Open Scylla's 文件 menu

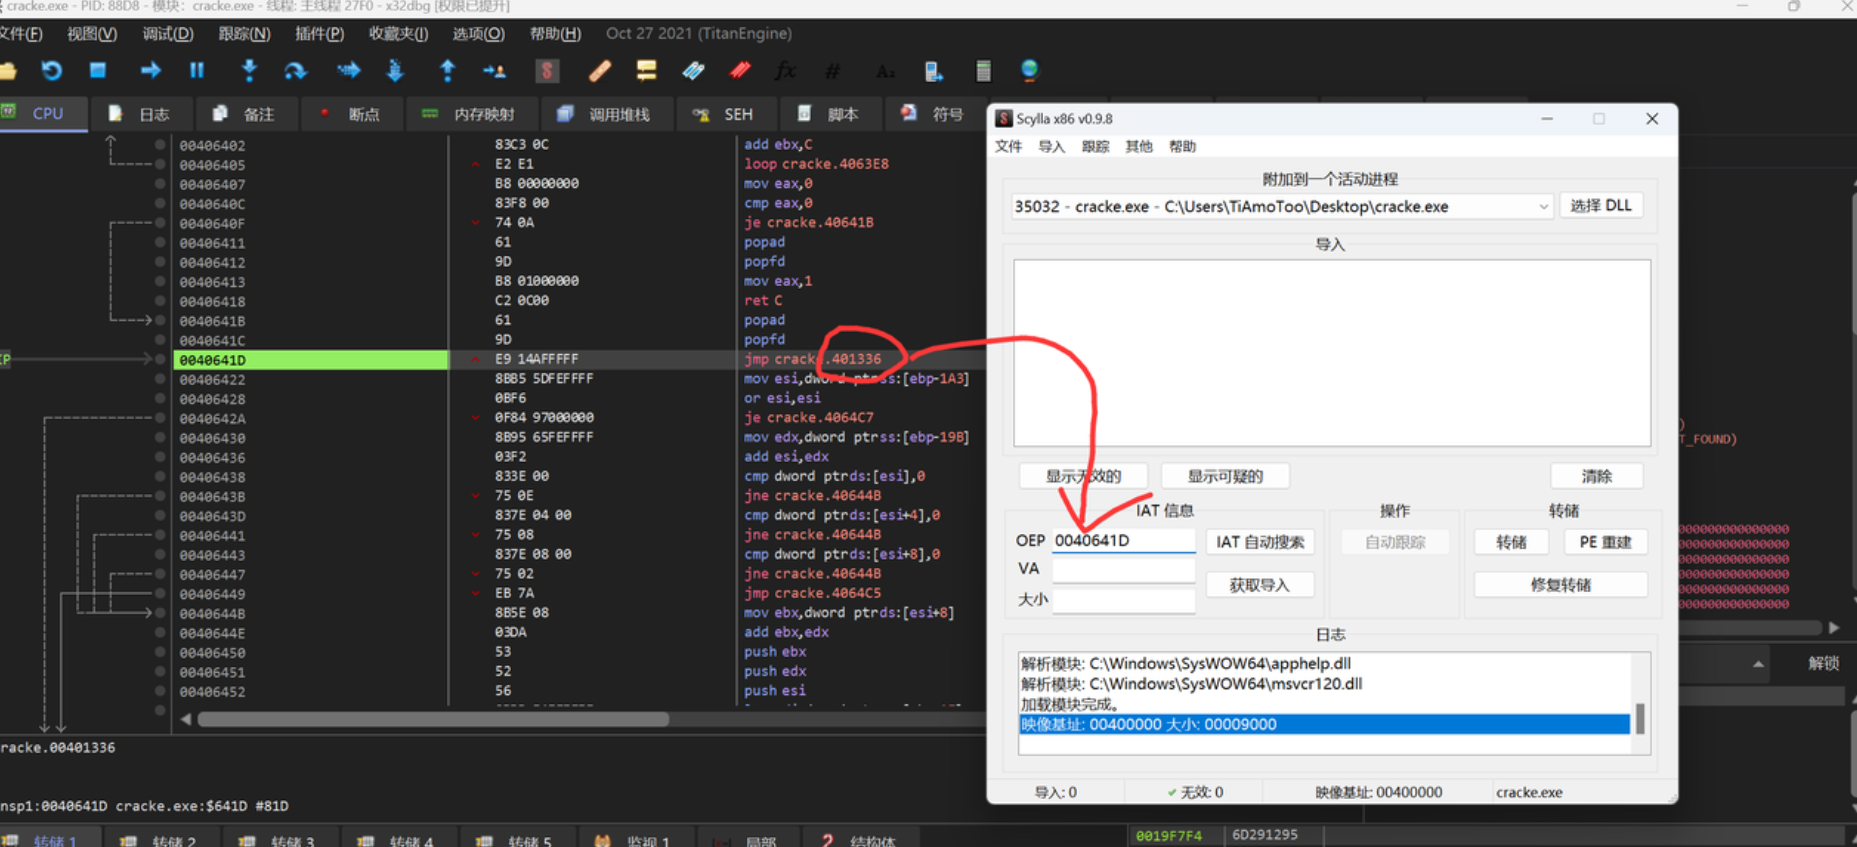(x=1008, y=146)
